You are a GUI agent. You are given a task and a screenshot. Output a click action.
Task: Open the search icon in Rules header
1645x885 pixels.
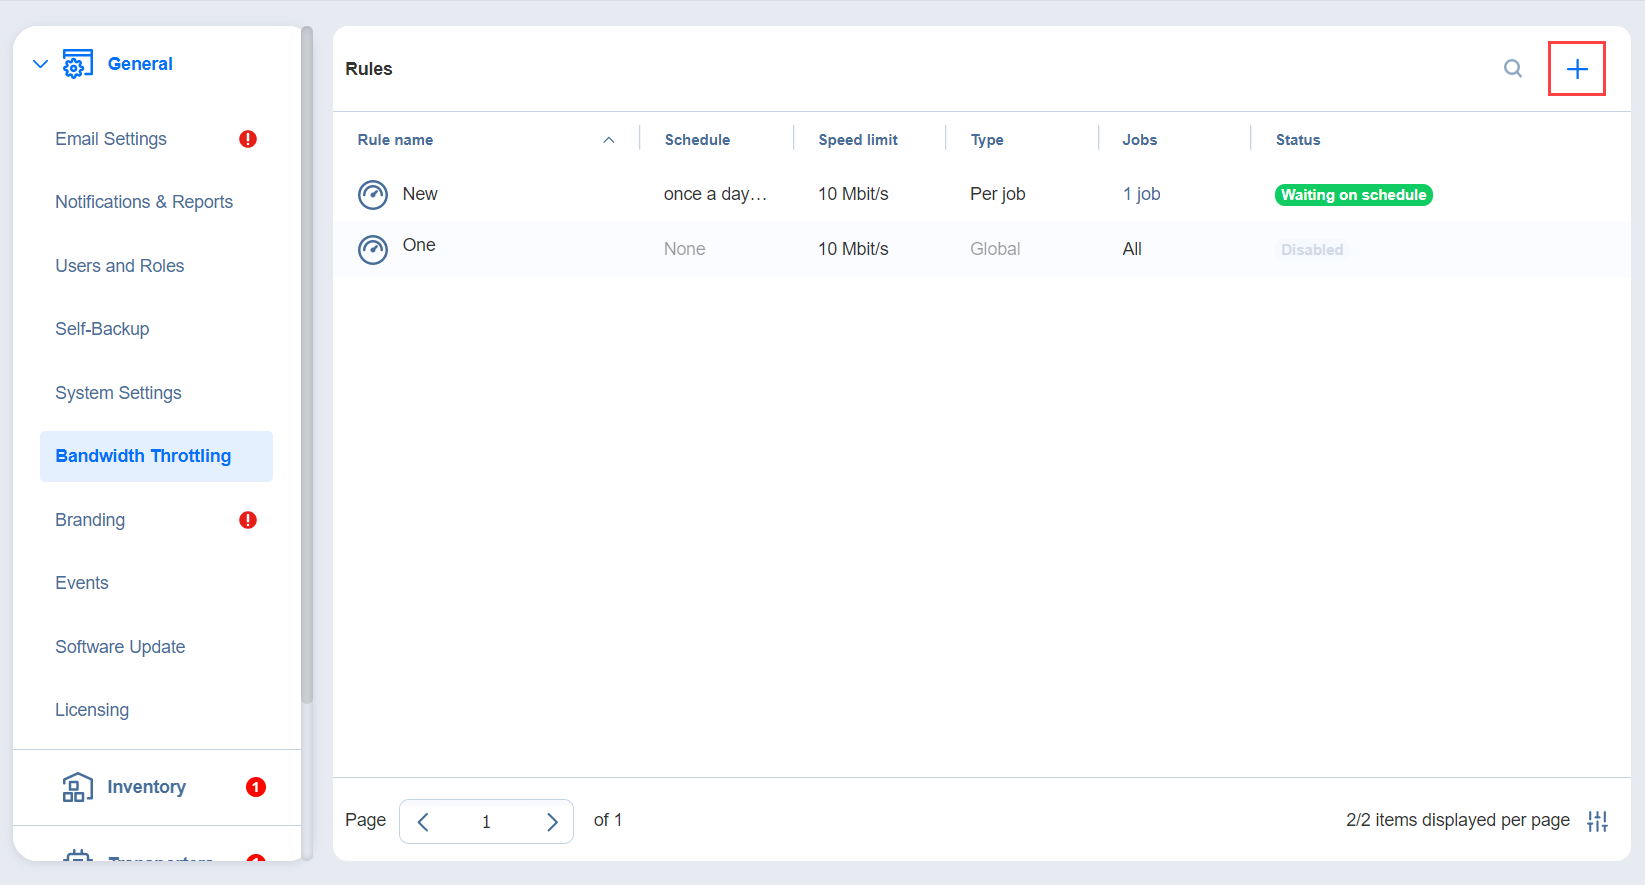coord(1513,69)
